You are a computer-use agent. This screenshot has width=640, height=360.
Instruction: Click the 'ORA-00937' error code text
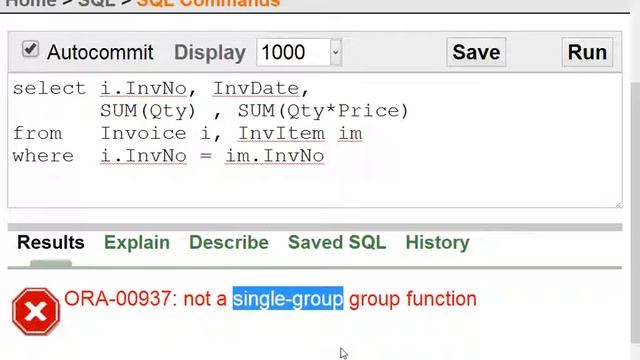pyautogui.click(x=118, y=299)
